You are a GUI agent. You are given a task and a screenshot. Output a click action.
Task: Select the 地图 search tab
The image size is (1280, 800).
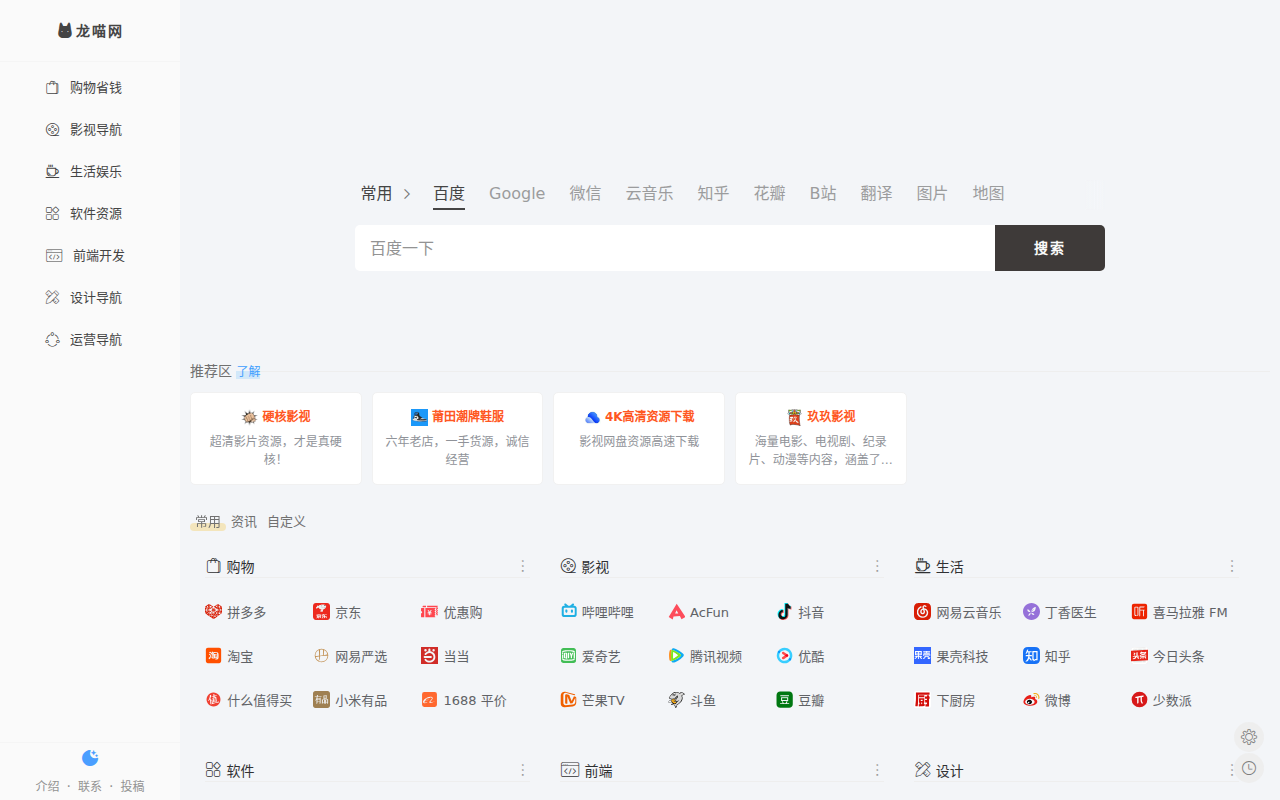989,194
